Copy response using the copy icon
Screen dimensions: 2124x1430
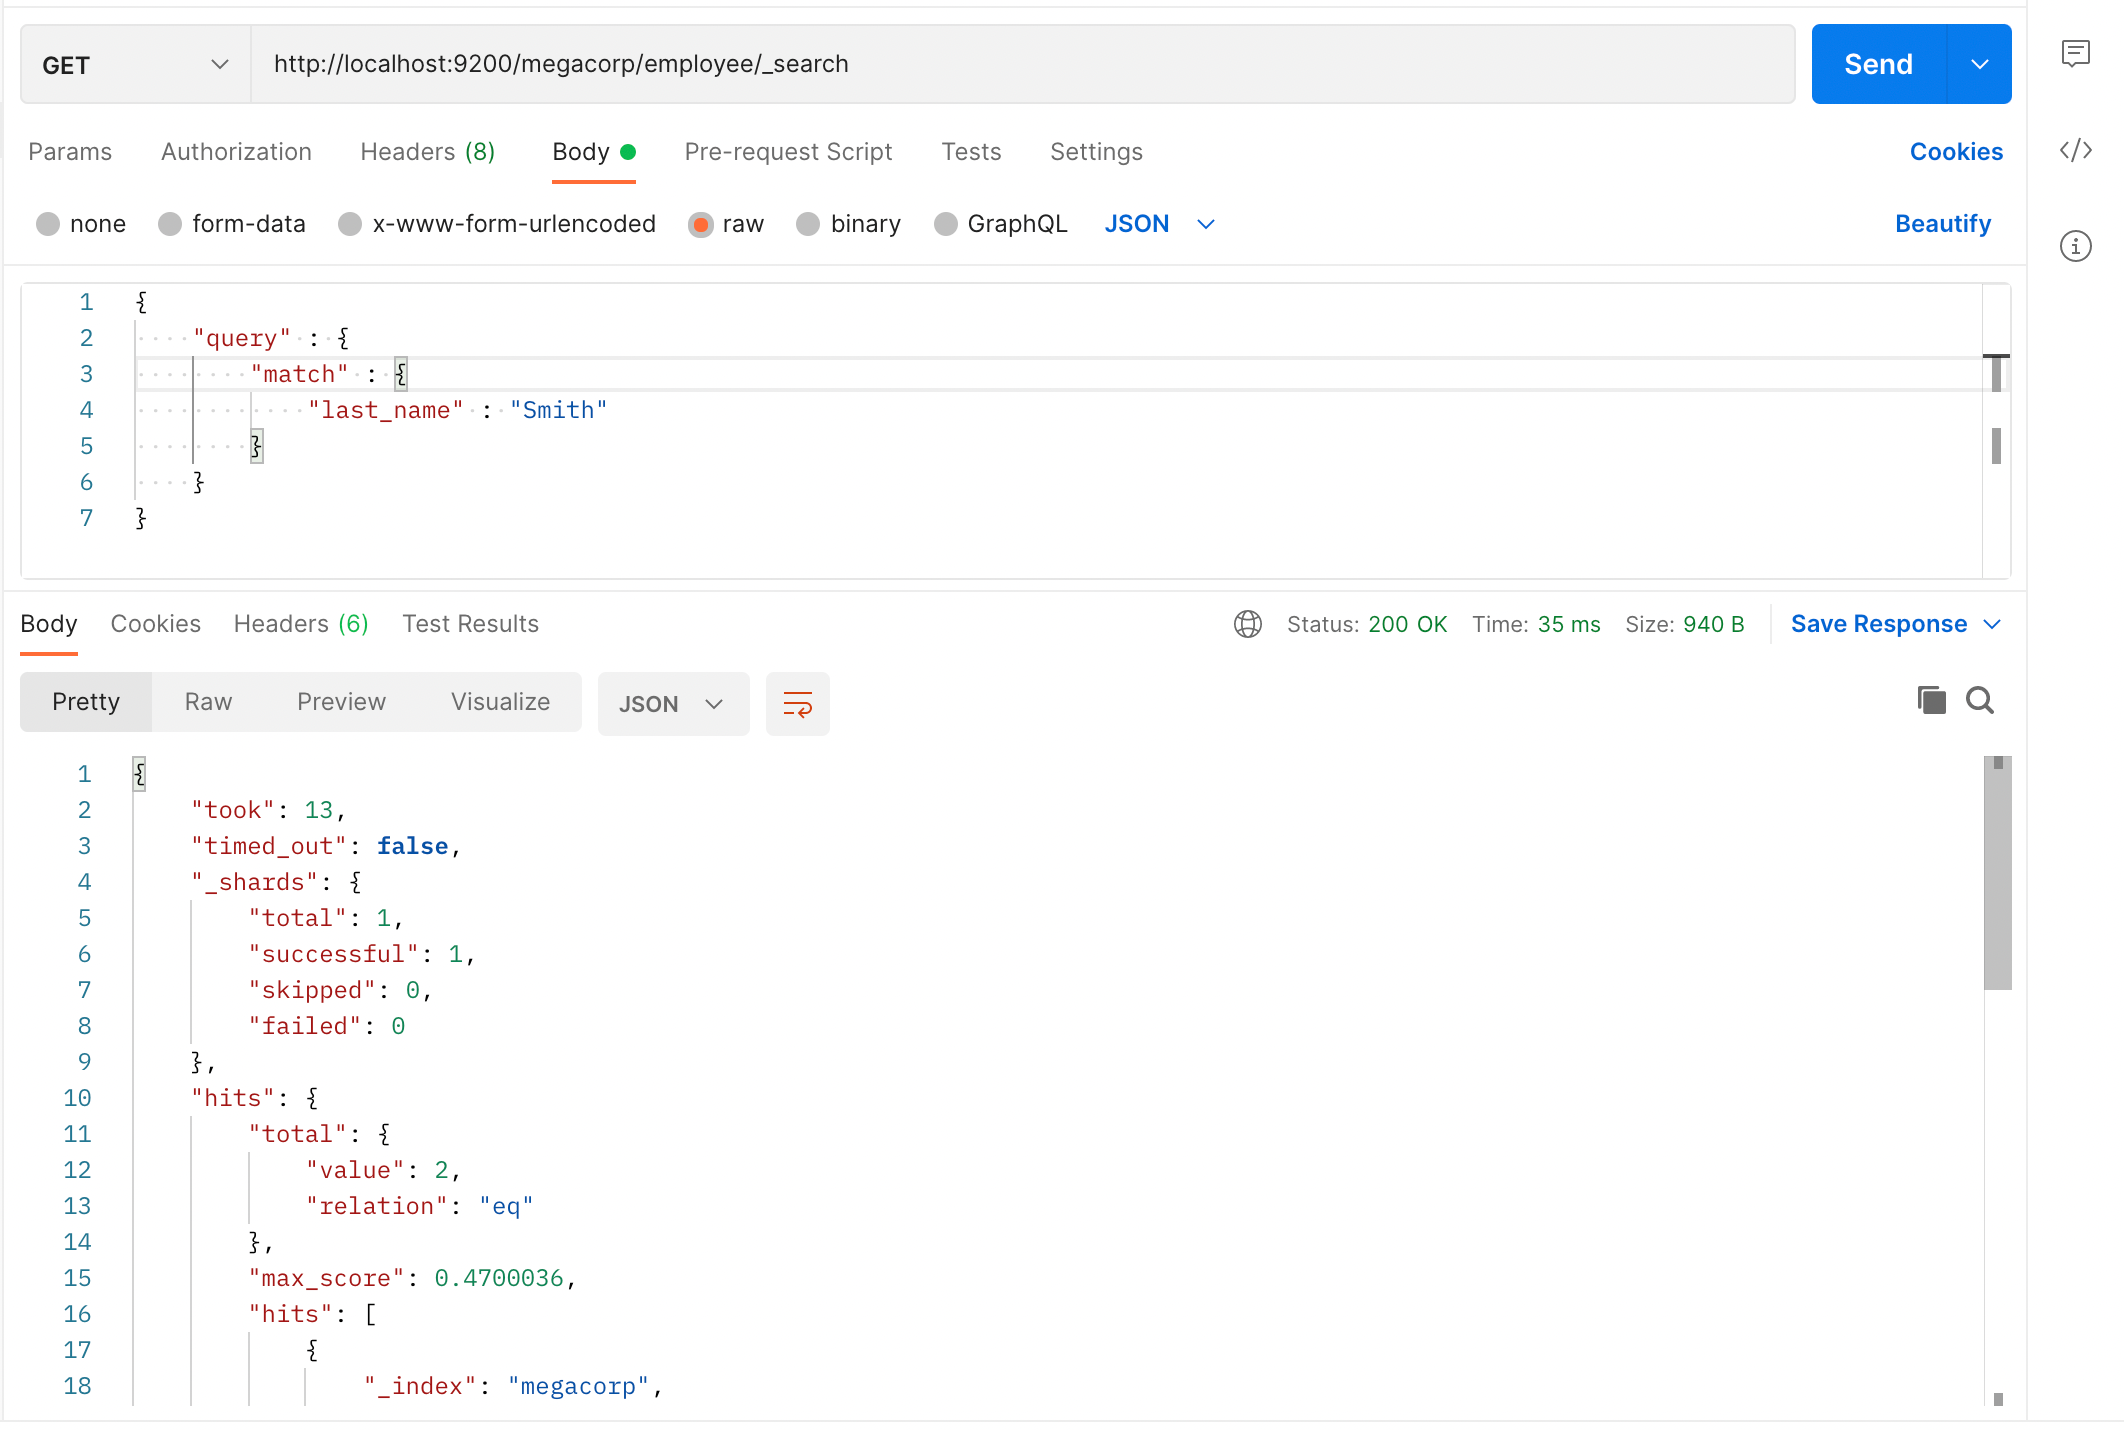click(1931, 700)
